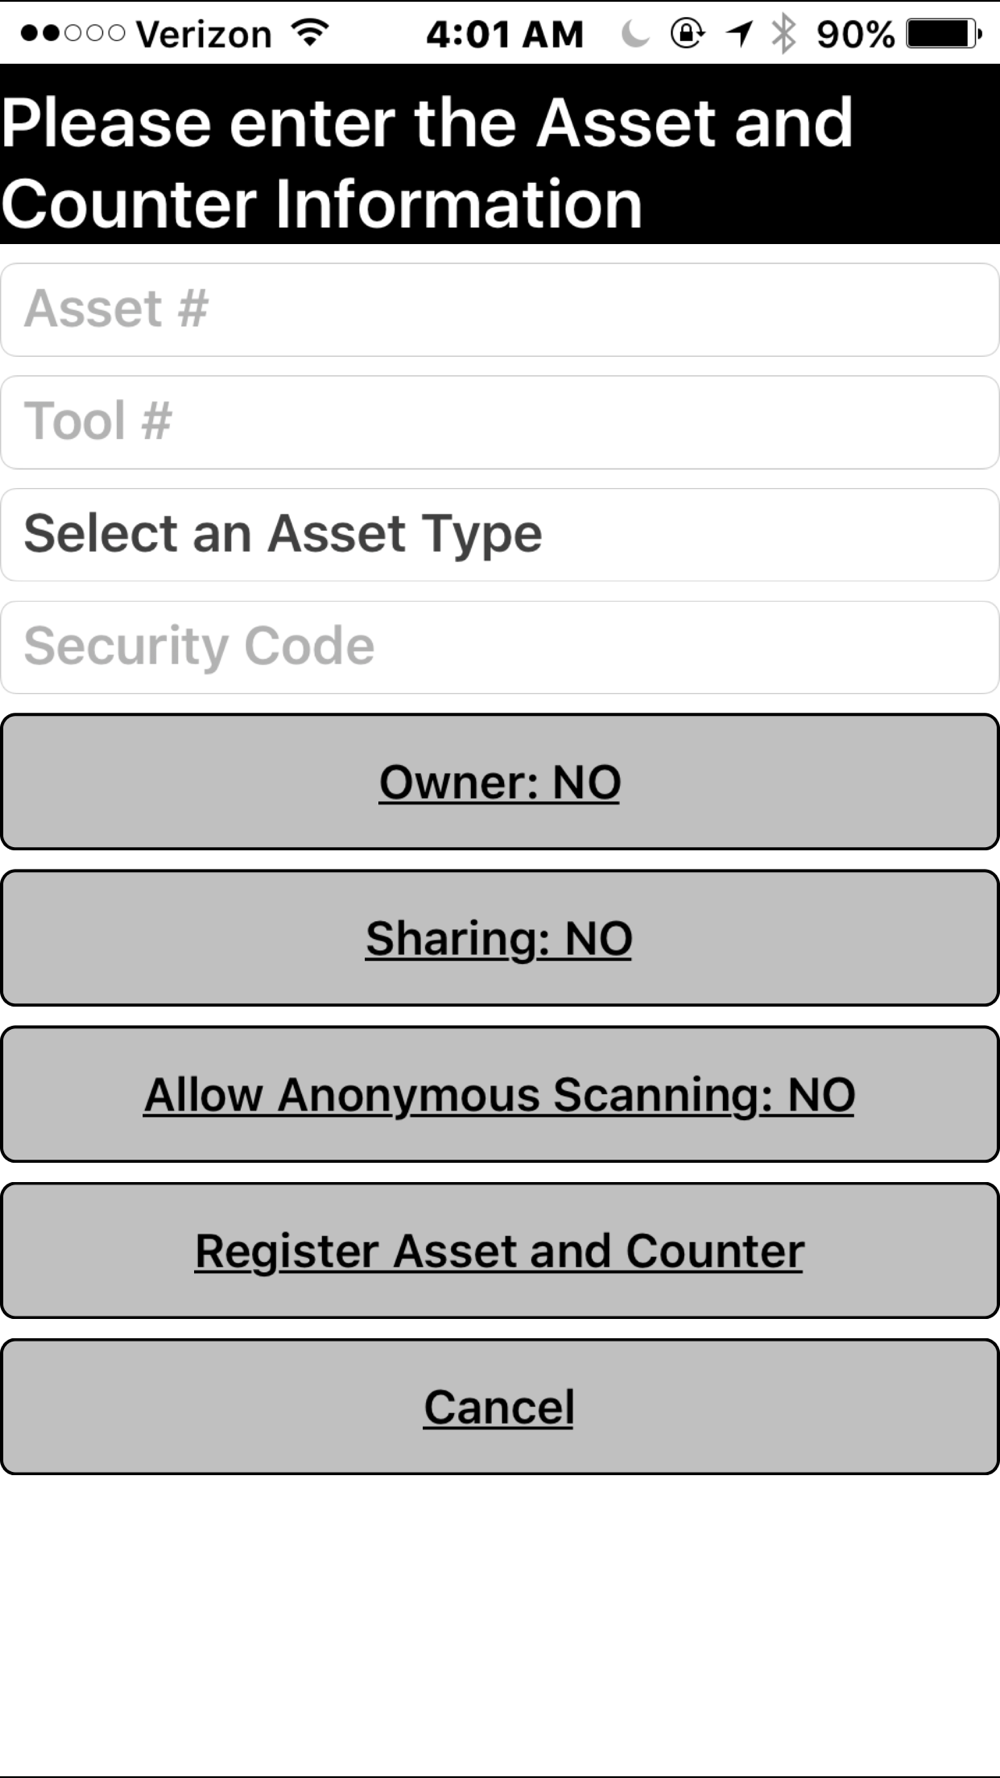Image resolution: width=1000 pixels, height=1778 pixels.
Task: Open the Select an Asset Type dropdown
Action: (x=500, y=534)
